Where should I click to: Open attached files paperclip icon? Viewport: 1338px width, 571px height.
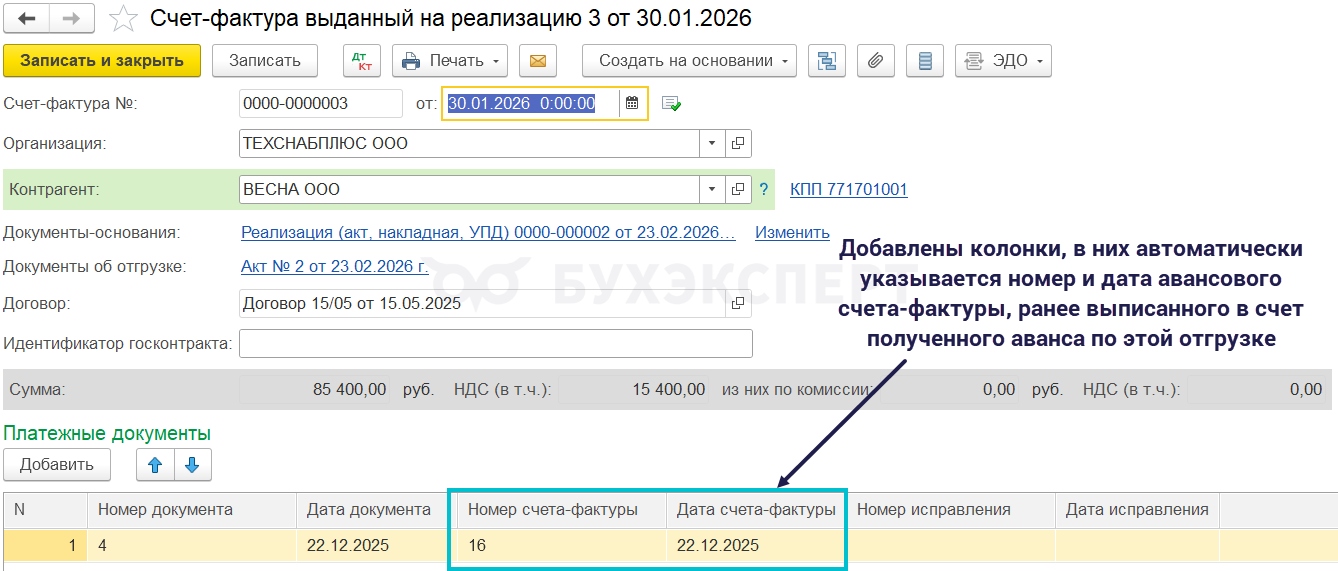coord(875,60)
